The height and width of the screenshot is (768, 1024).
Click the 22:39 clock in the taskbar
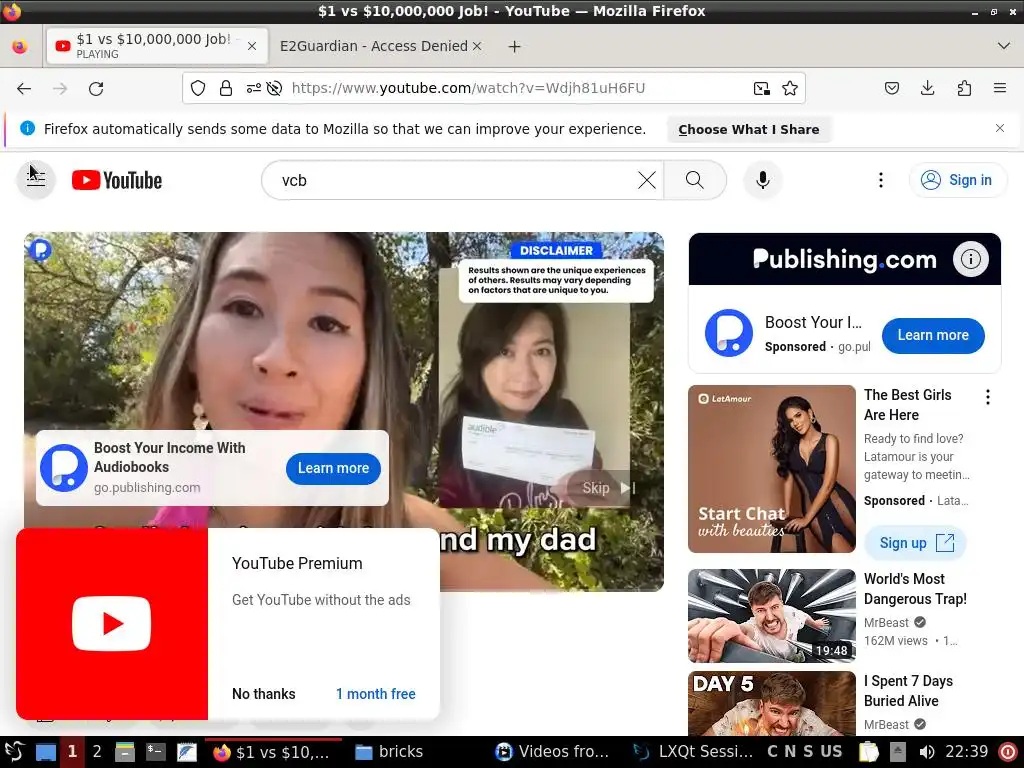[967, 752]
